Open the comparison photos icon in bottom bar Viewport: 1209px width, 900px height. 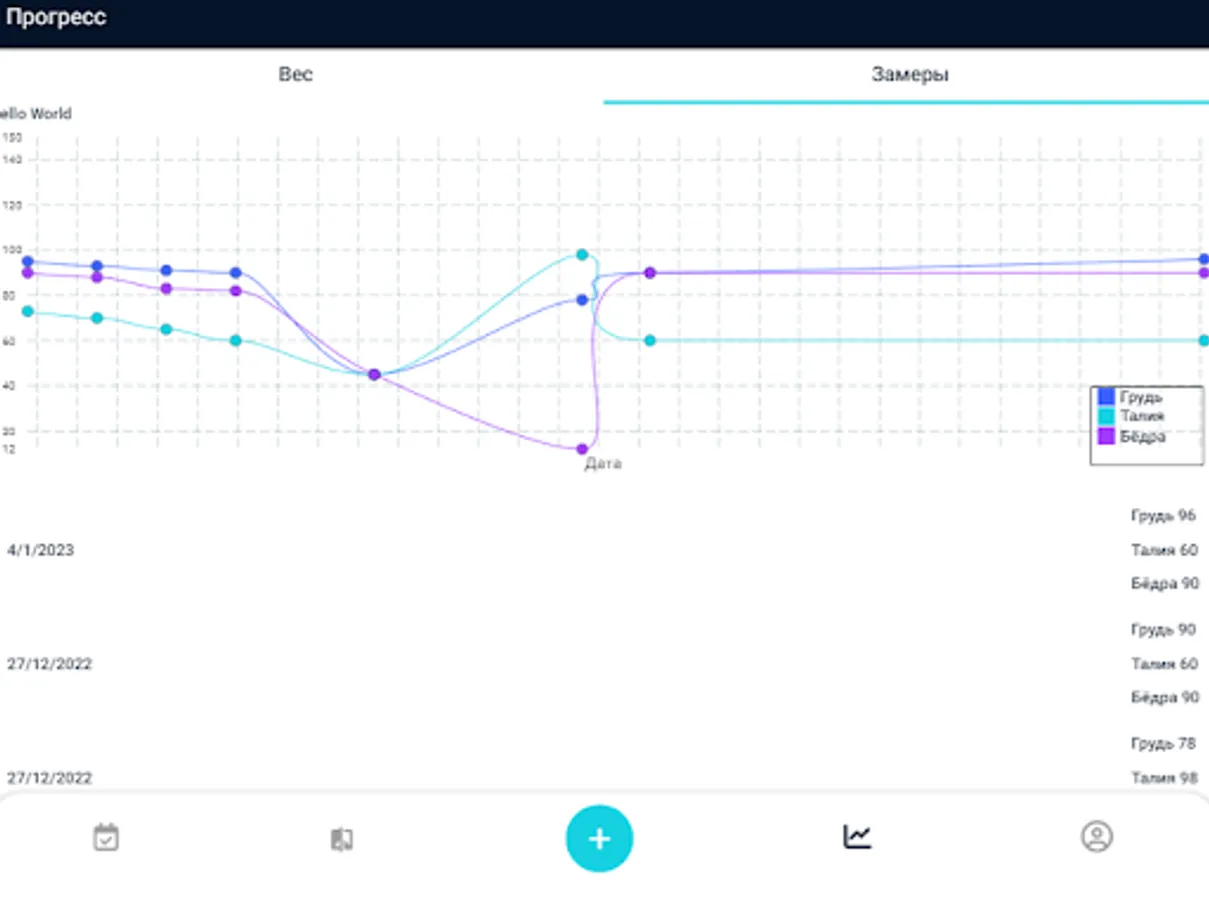click(342, 838)
